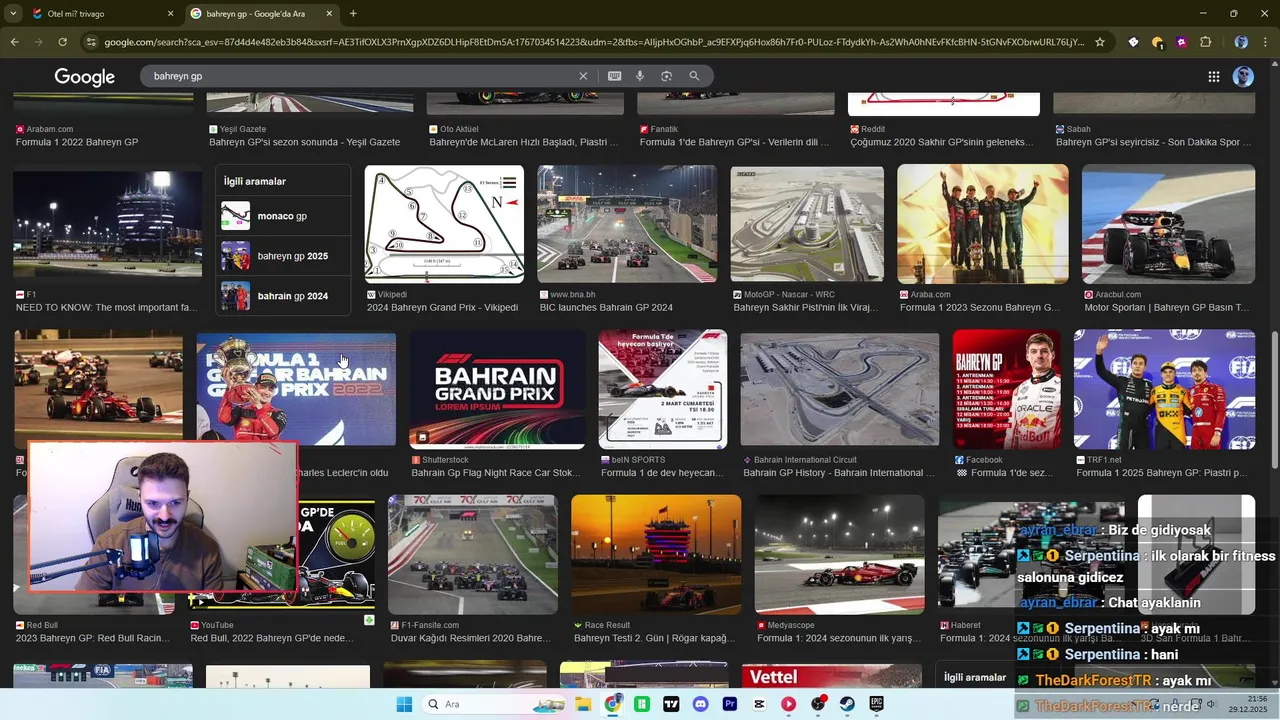Click the "Formula 1 2025 Bahreyn GP: Piastri" caption
1280x720 pixels.
click(x=1162, y=473)
